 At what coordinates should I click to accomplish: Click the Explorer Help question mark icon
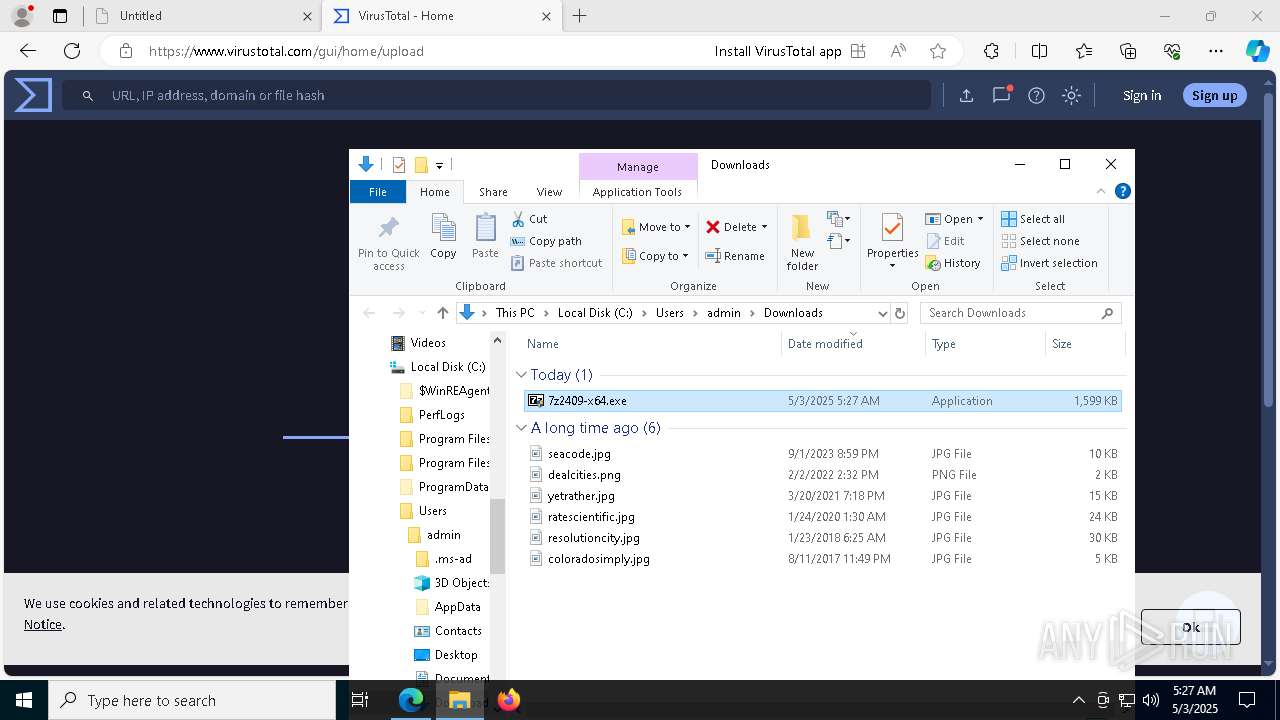point(1123,191)
